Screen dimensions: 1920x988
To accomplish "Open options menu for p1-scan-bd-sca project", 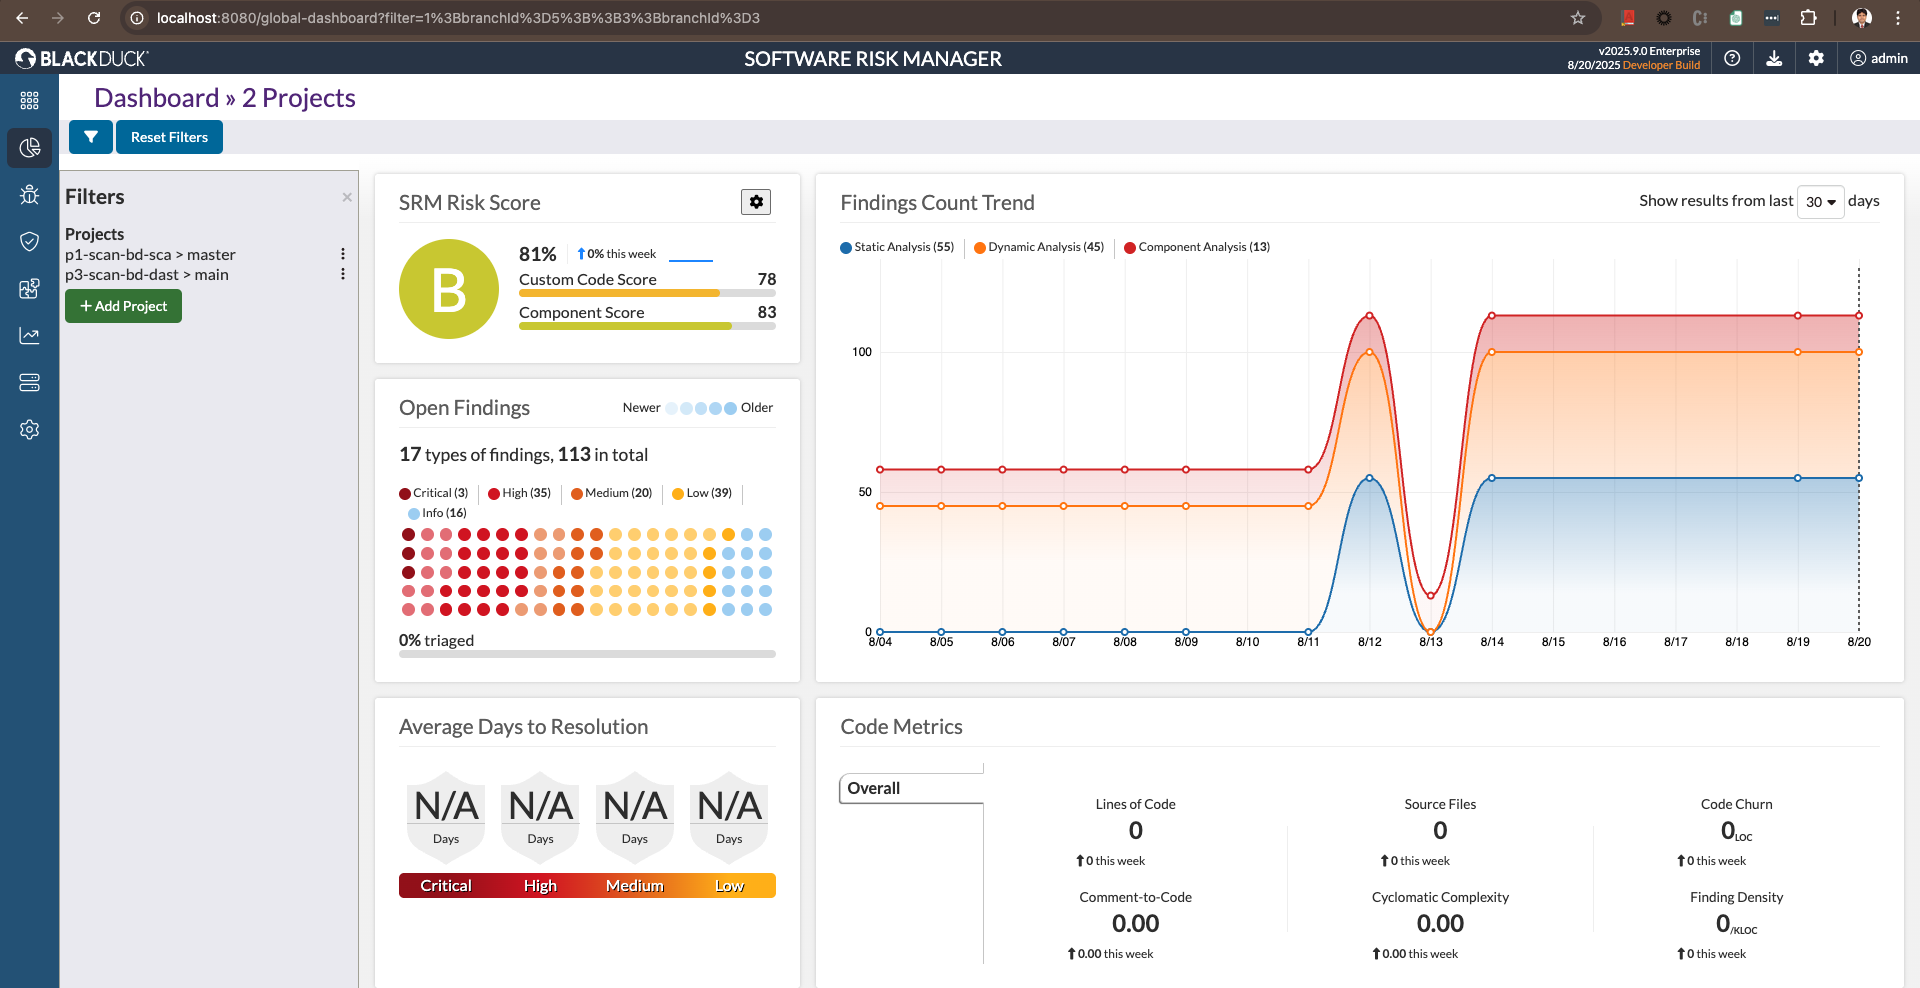I will 343,255.
